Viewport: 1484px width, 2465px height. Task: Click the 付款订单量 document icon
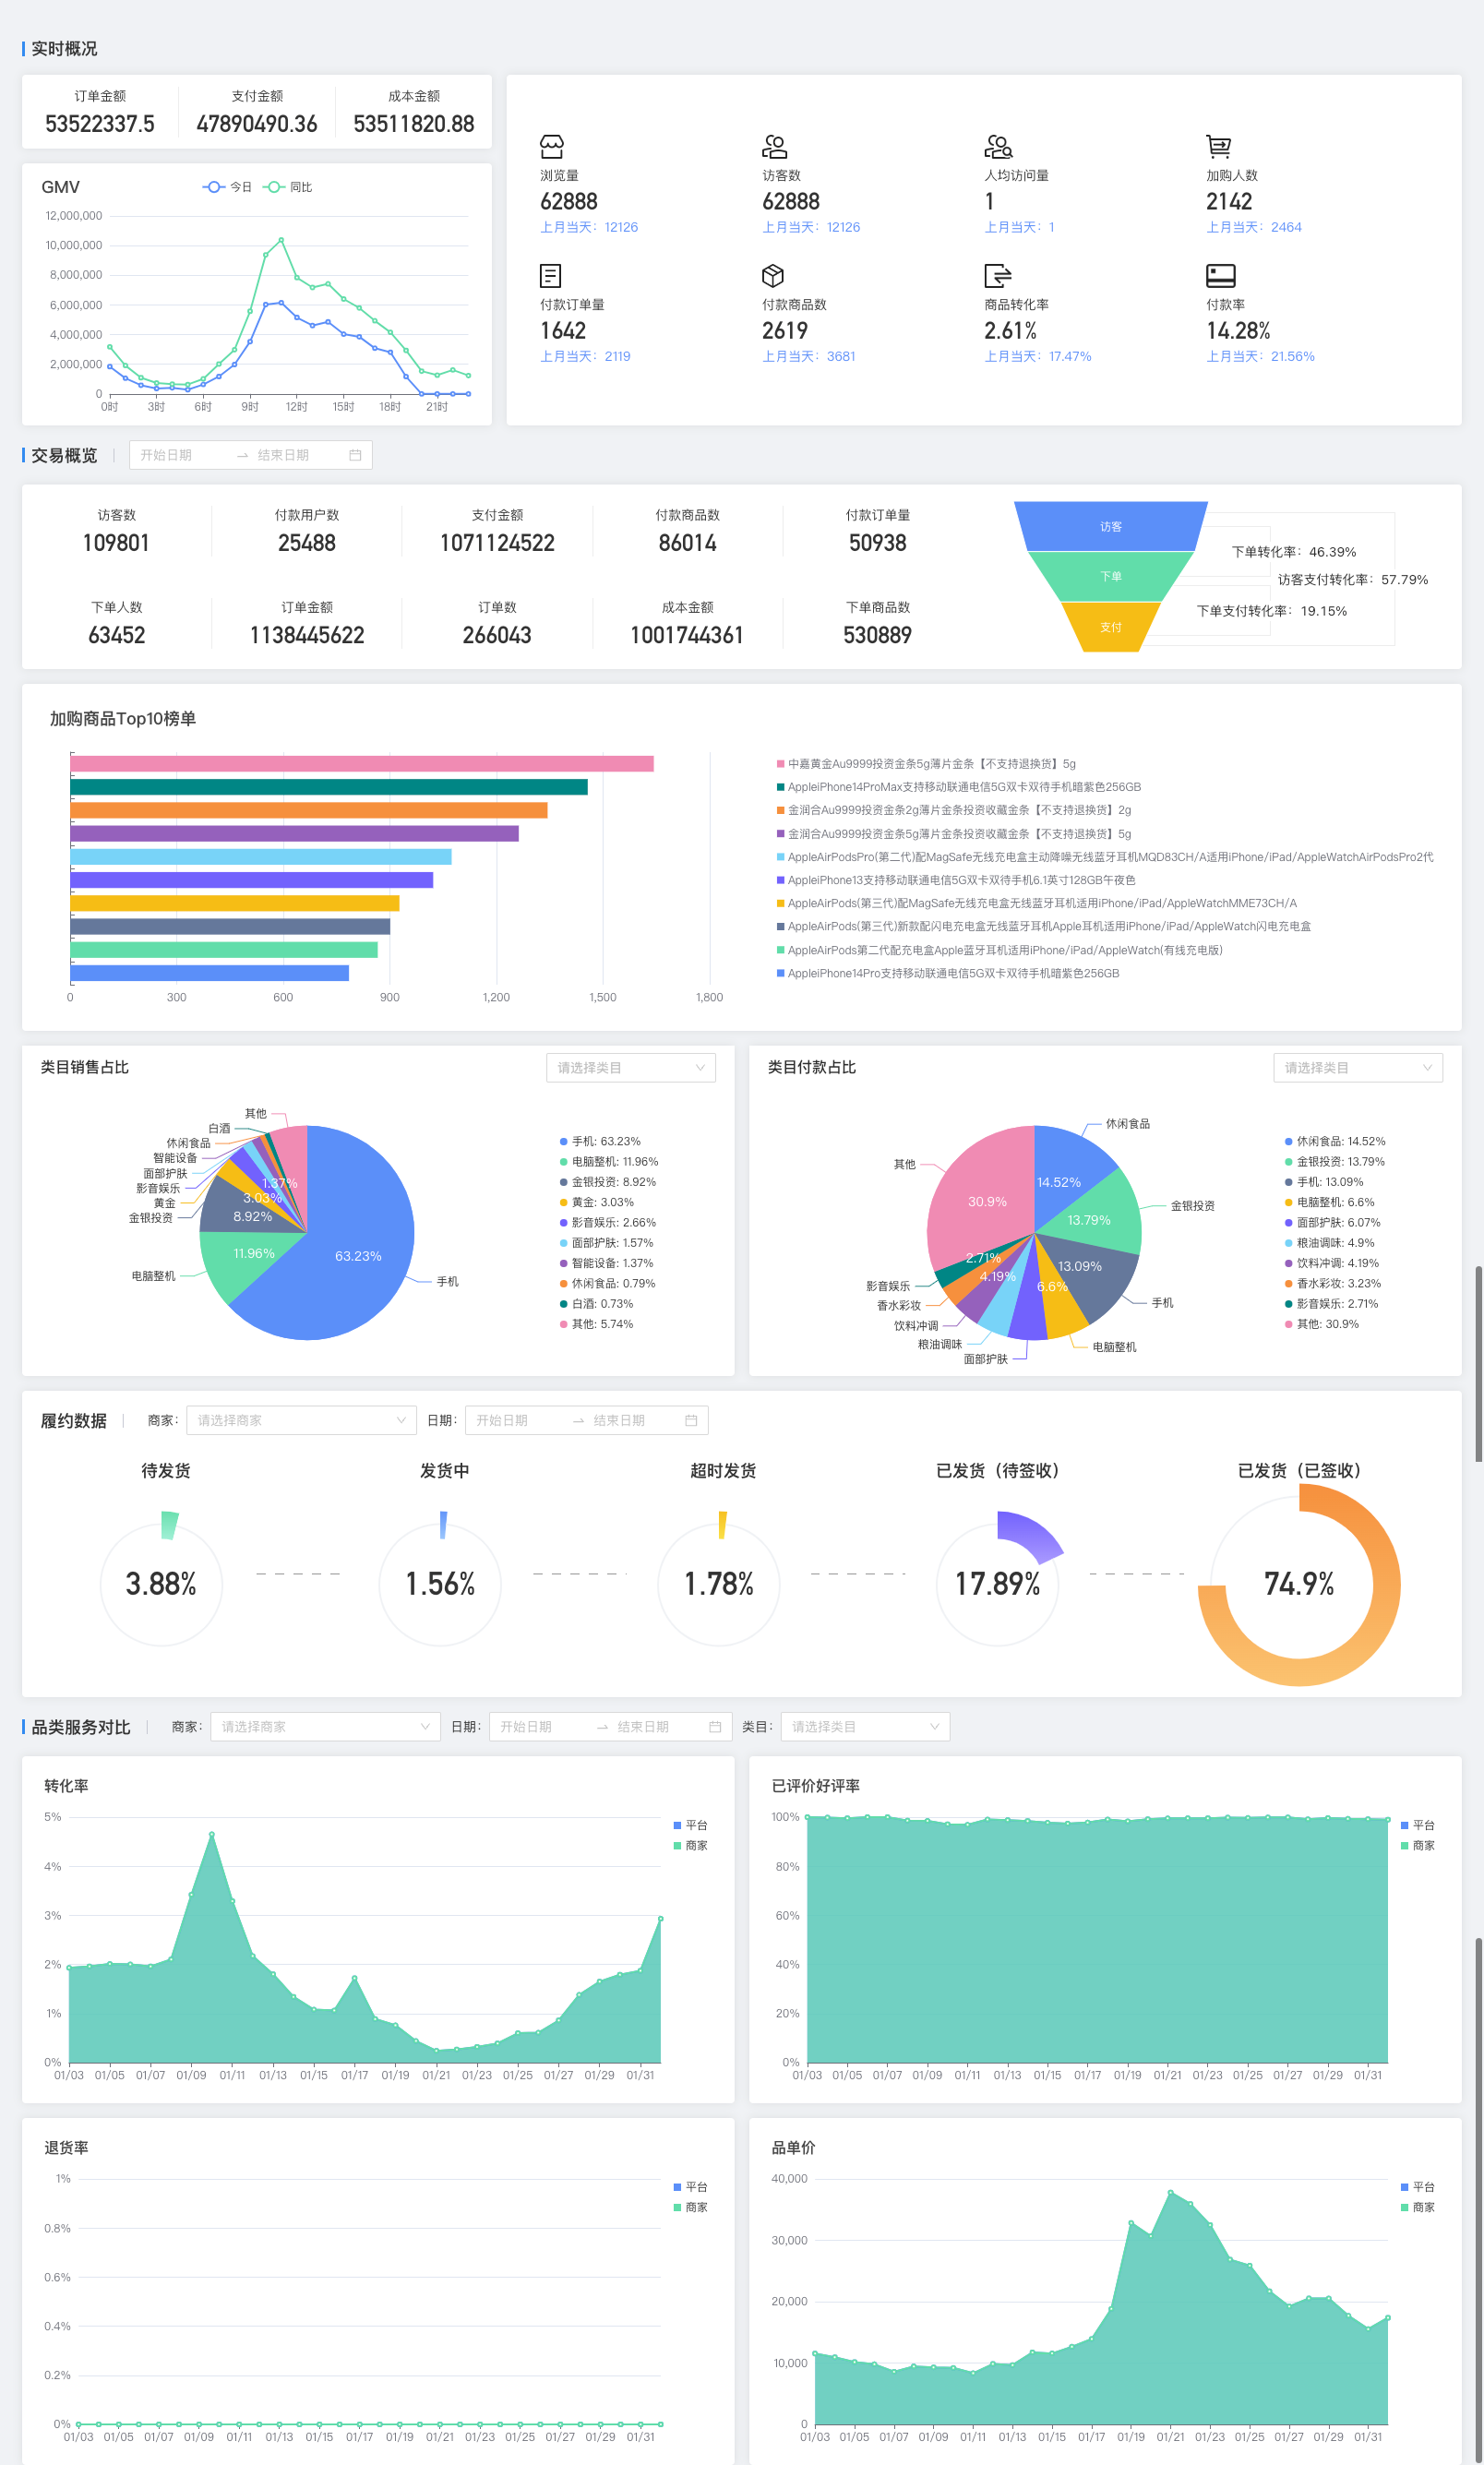(550, 275)
